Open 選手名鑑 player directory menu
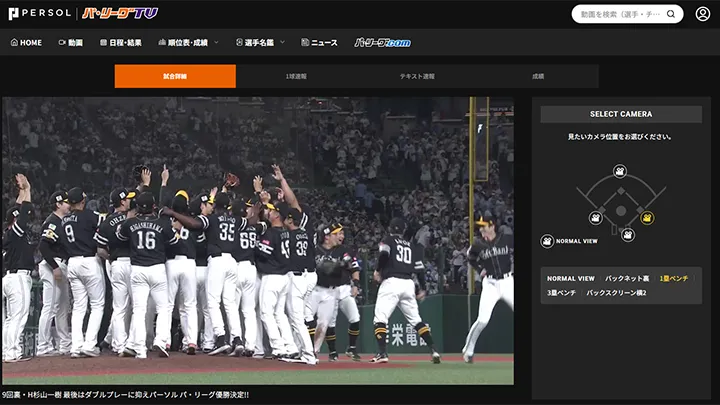Screen dimensions: 720x405 click(x=255, y=43)
